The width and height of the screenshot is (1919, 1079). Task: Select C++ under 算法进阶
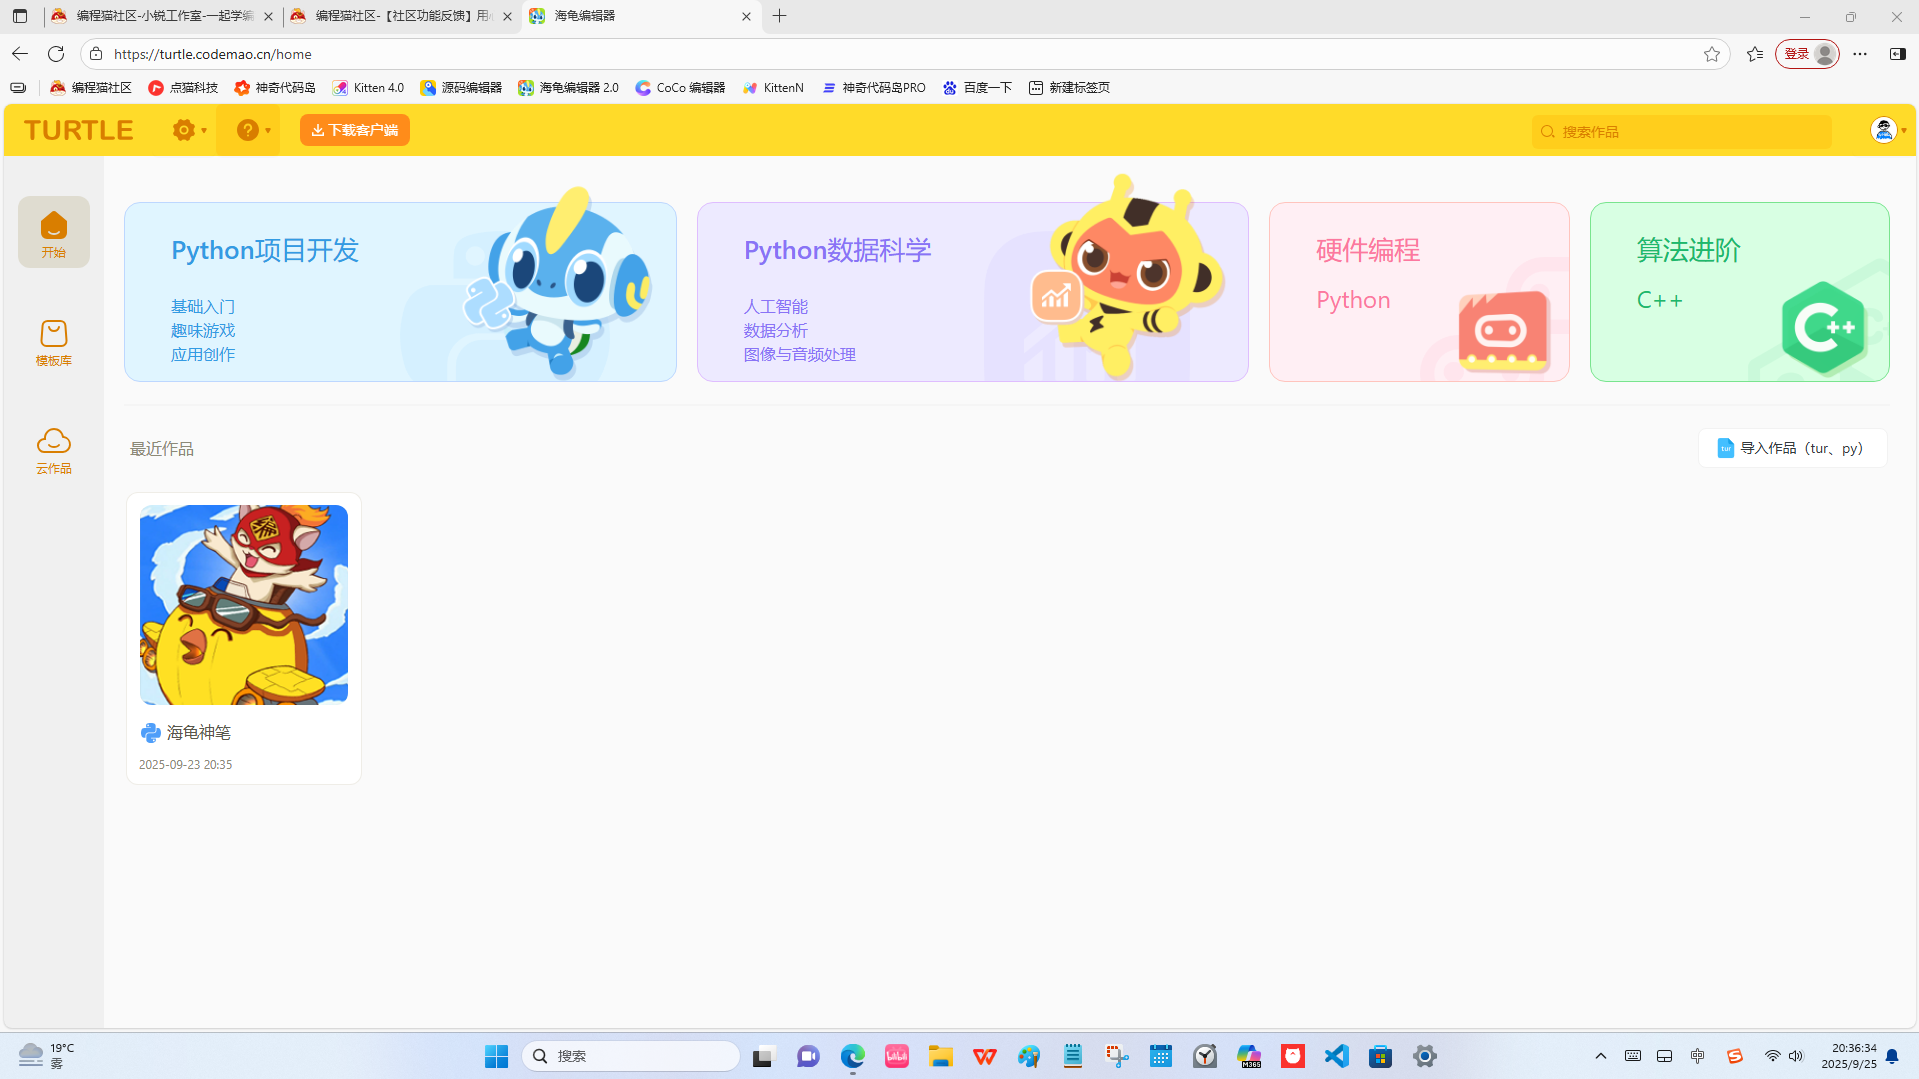pos(1660,300)
